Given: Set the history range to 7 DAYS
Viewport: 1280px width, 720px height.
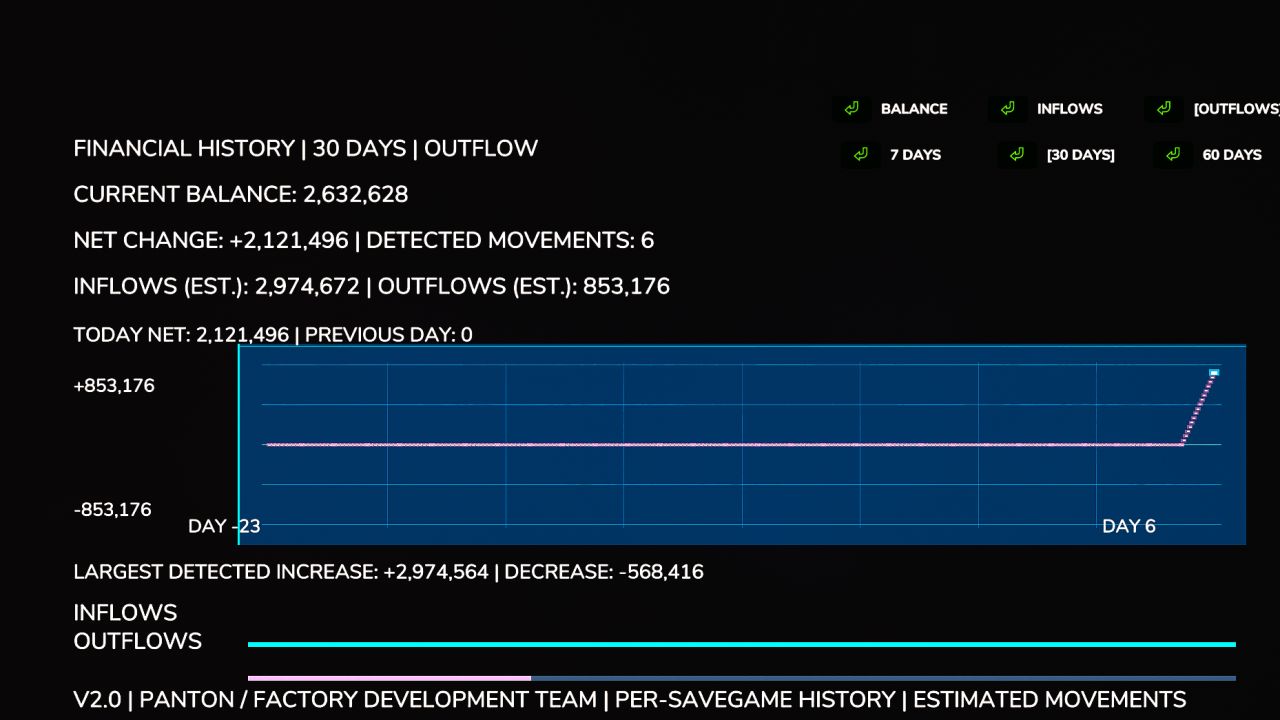Looking at the screenshot, I should point(915,155).
